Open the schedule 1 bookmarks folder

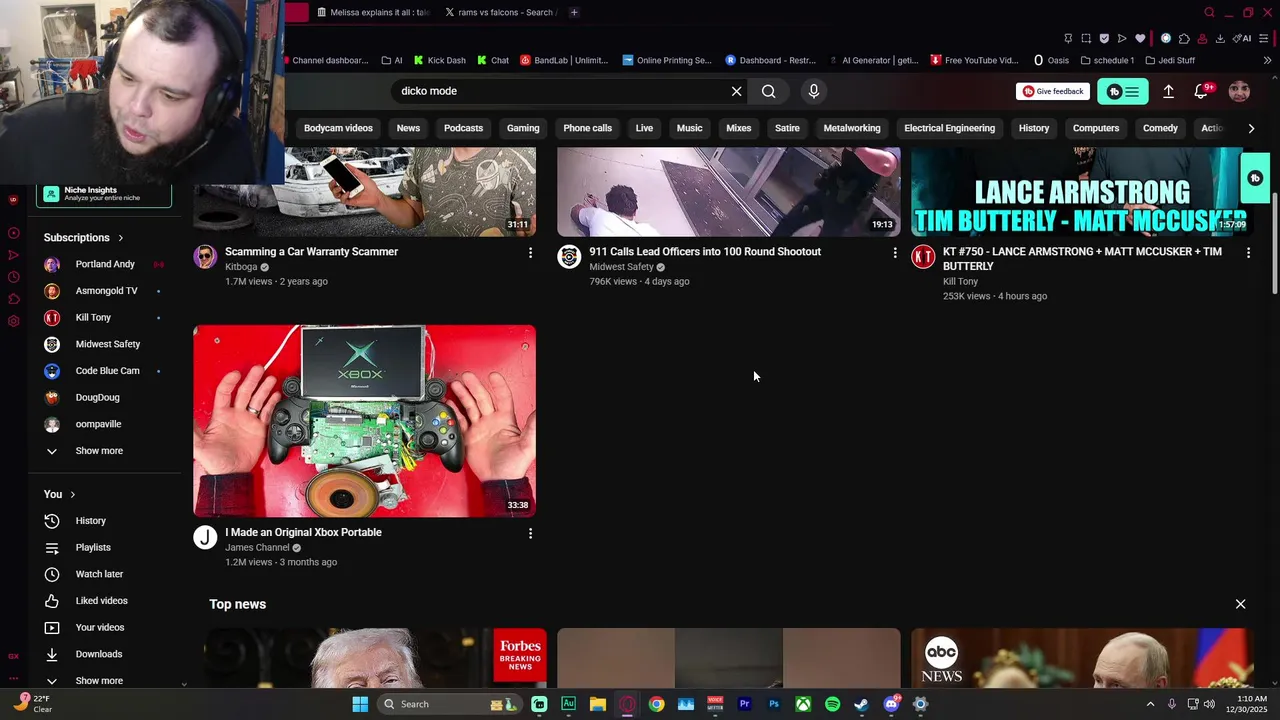1107,60
